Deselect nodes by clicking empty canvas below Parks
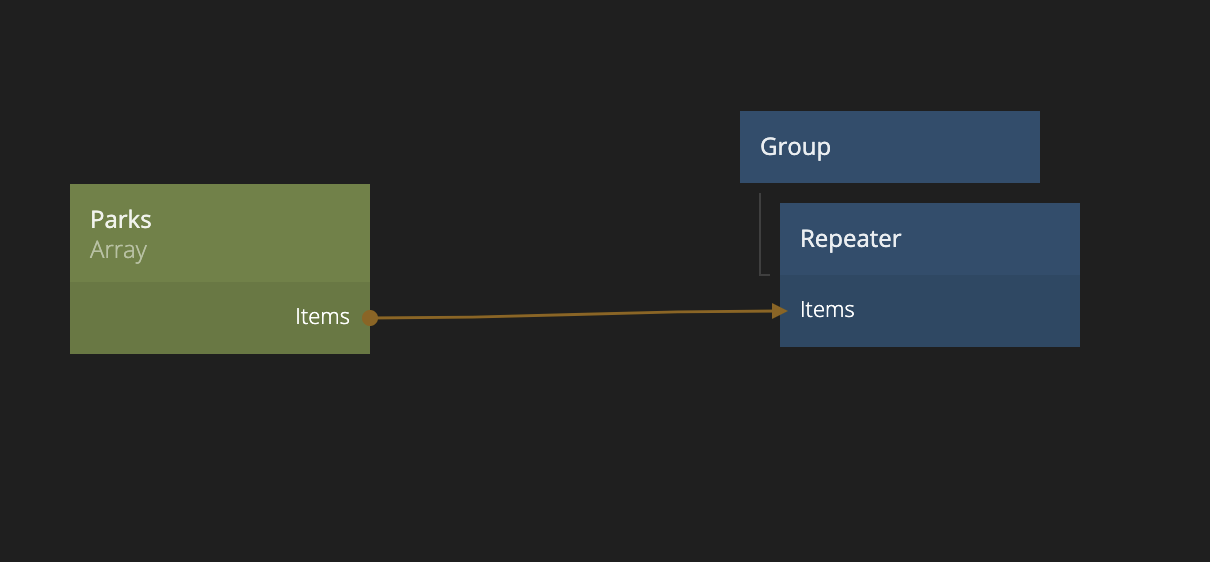Image resolution: width=1210 pixels, height=562 pixels. [x=220, y=450]
